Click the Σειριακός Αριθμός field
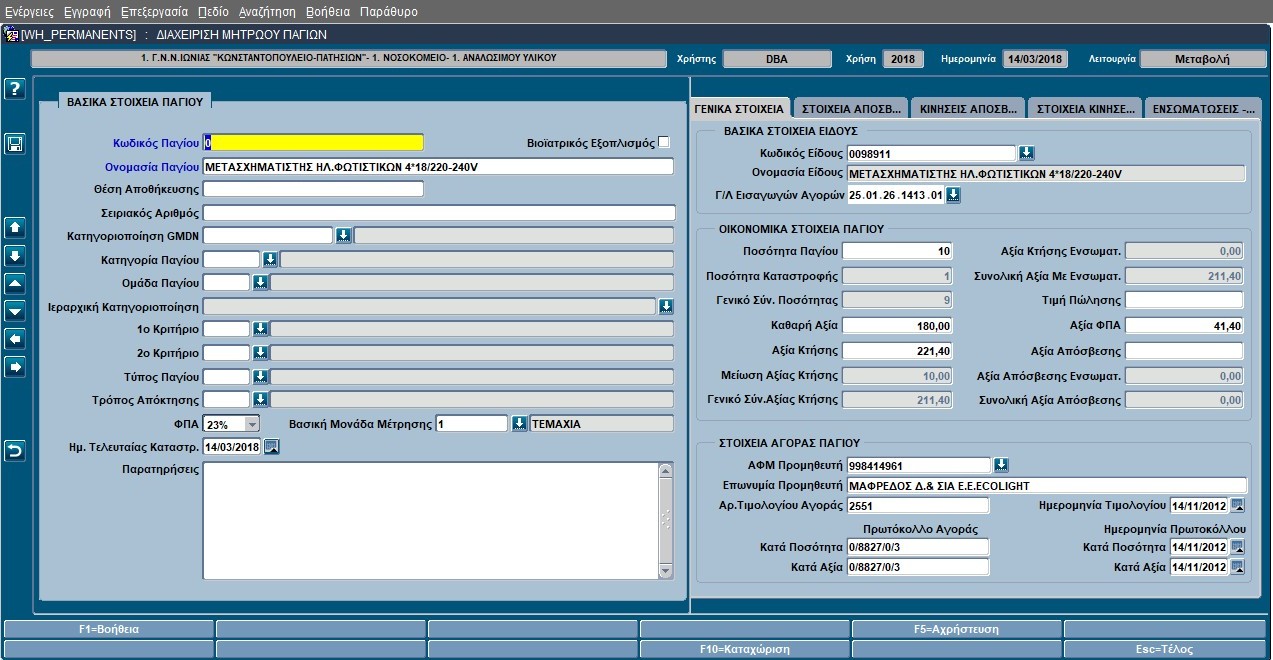The width and height of the screenshot is (1273, 660). point(439,213)
